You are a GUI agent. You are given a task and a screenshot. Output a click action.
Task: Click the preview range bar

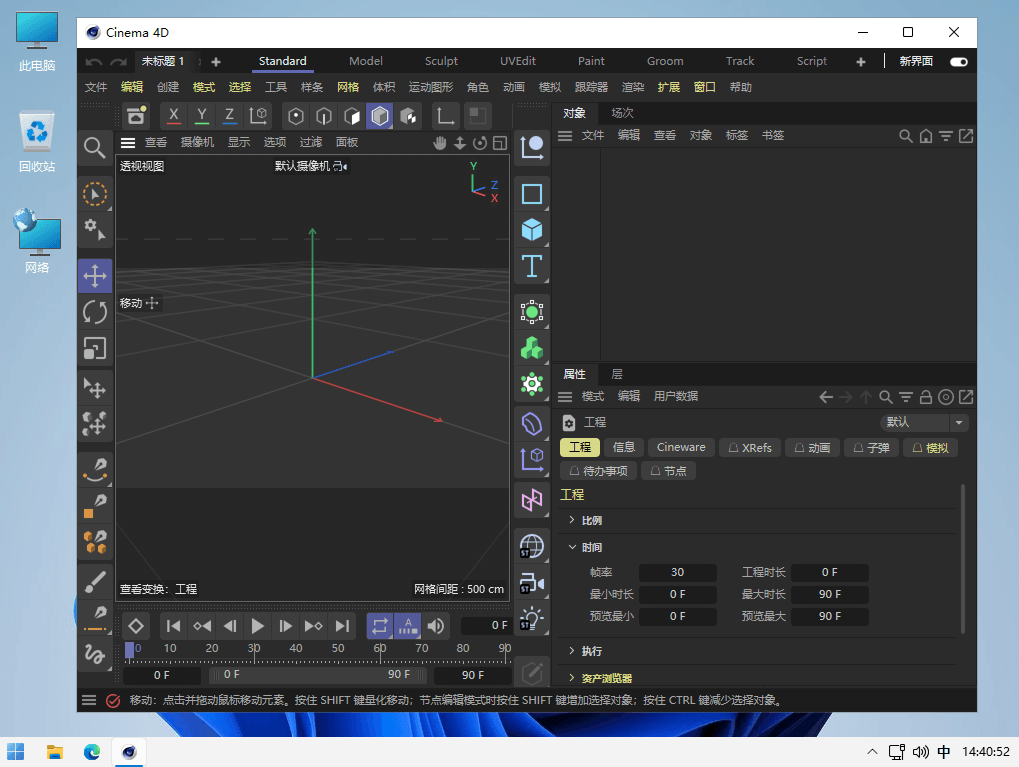tap(317, 675)
